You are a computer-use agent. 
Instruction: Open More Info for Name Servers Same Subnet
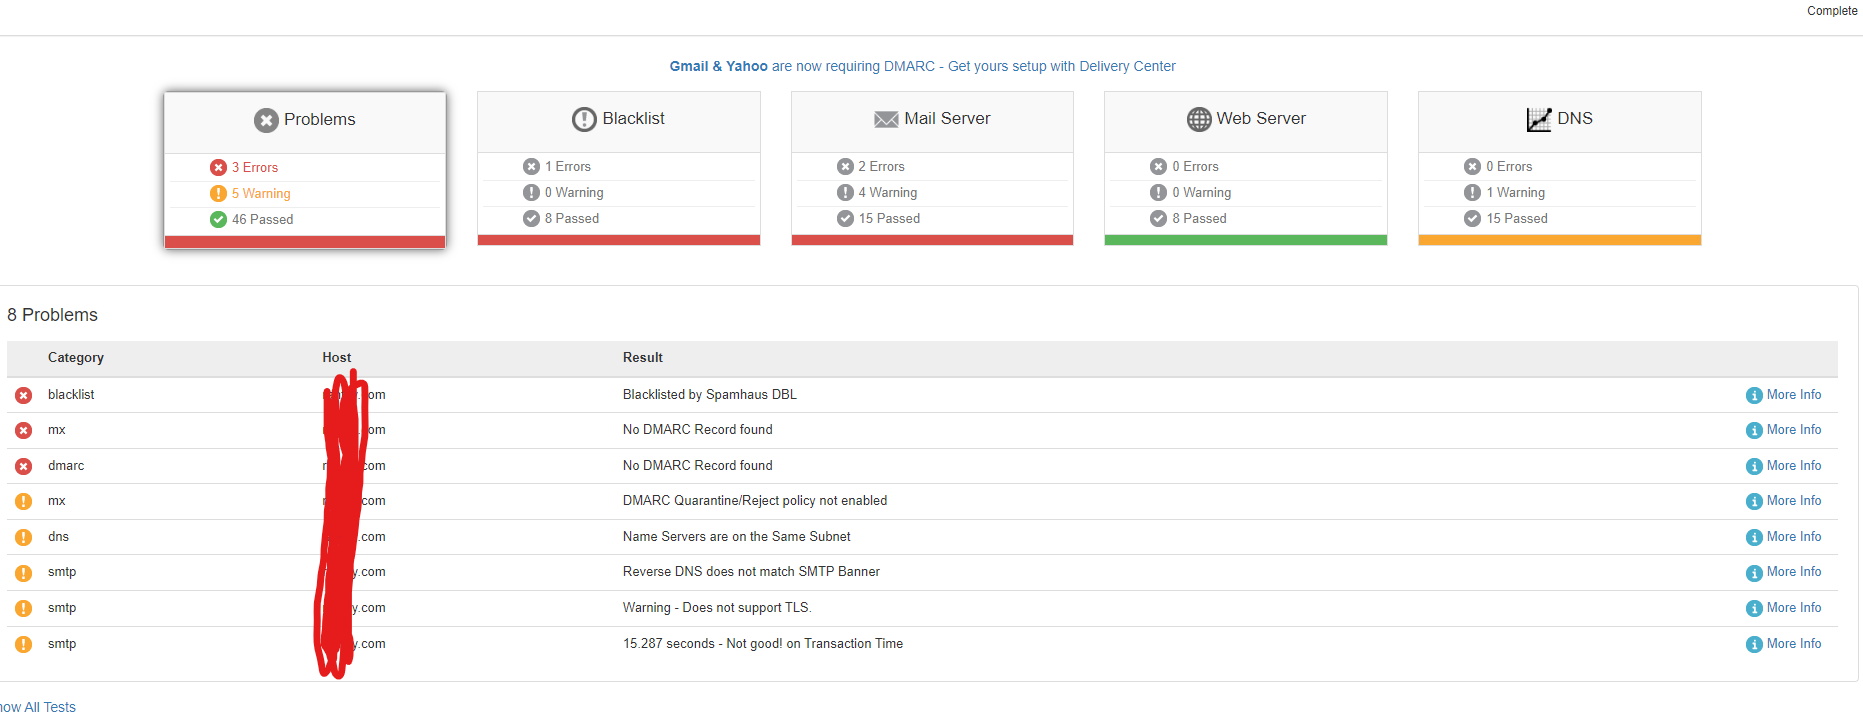pos(1784,537)
